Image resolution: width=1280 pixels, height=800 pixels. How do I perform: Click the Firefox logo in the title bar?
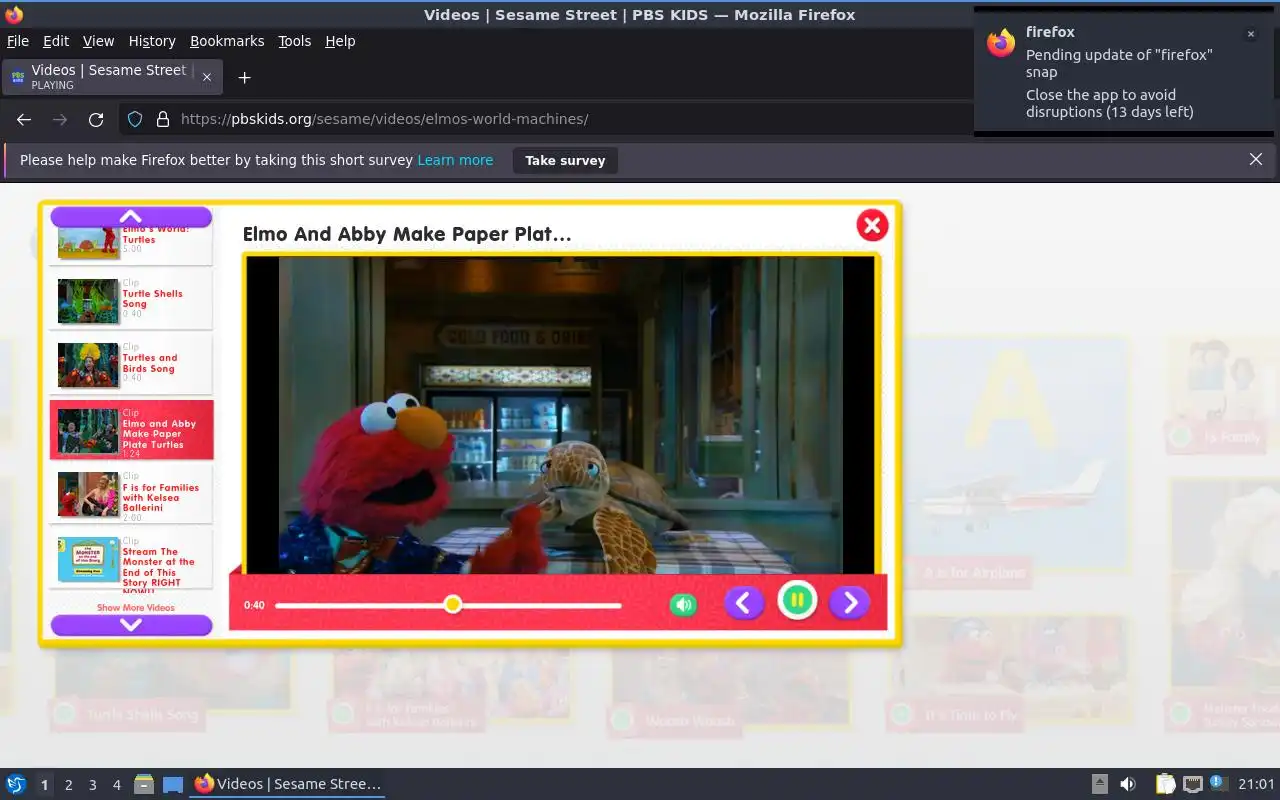(x=14, y=14)
